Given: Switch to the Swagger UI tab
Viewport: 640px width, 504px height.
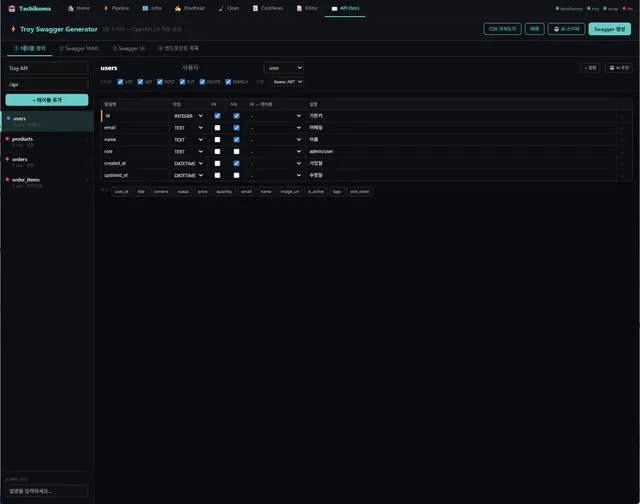Looking at the screenshot, I should (x=129, y=48).
